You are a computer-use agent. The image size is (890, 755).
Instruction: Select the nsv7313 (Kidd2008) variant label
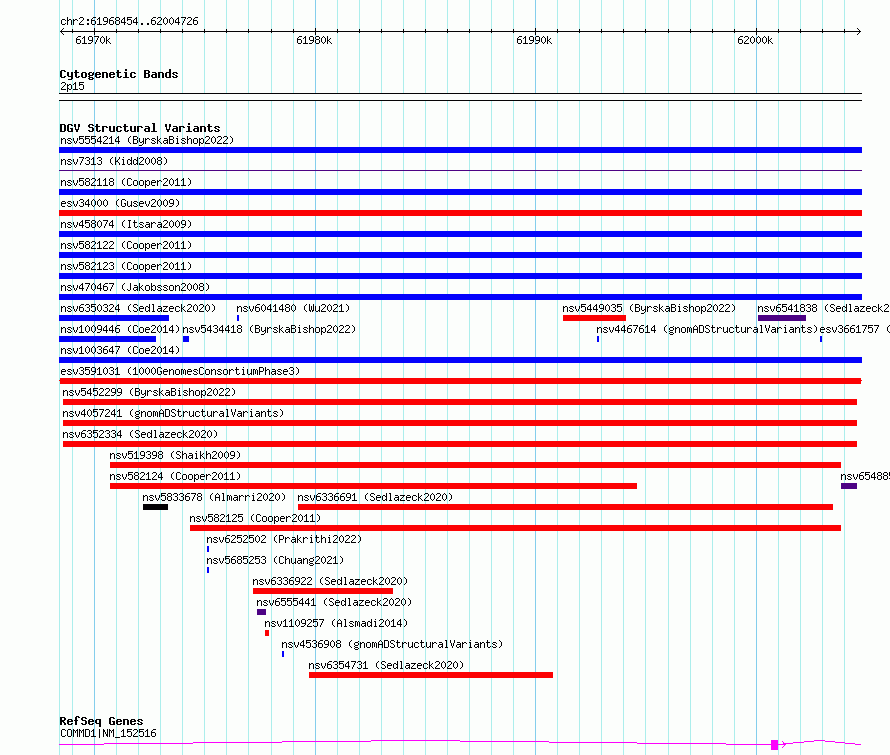point(114,161)
